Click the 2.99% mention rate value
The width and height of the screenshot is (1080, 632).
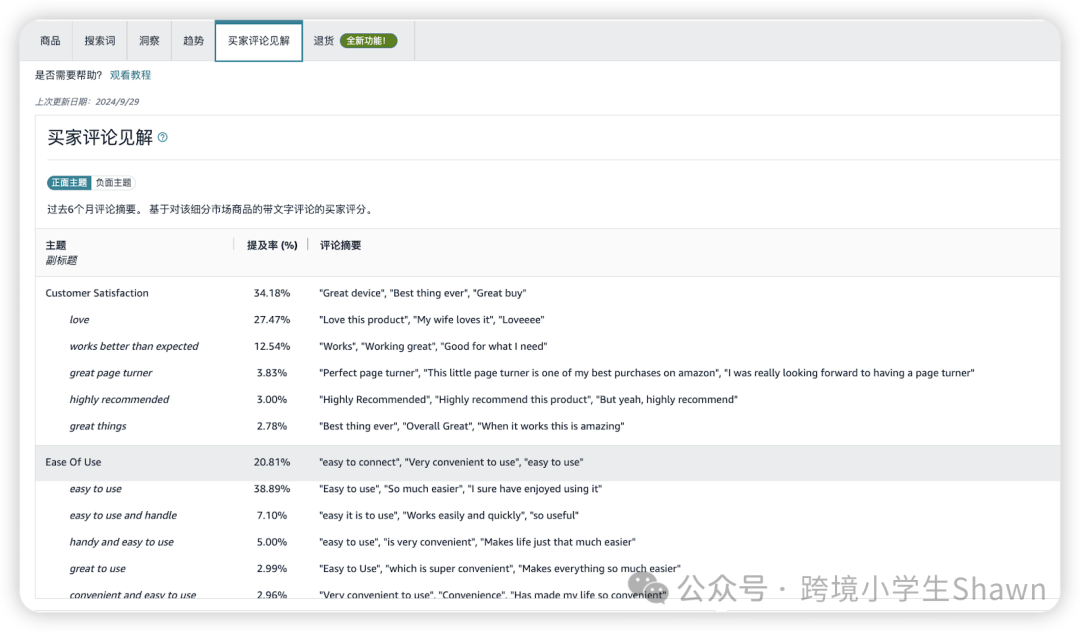(272, 569)
